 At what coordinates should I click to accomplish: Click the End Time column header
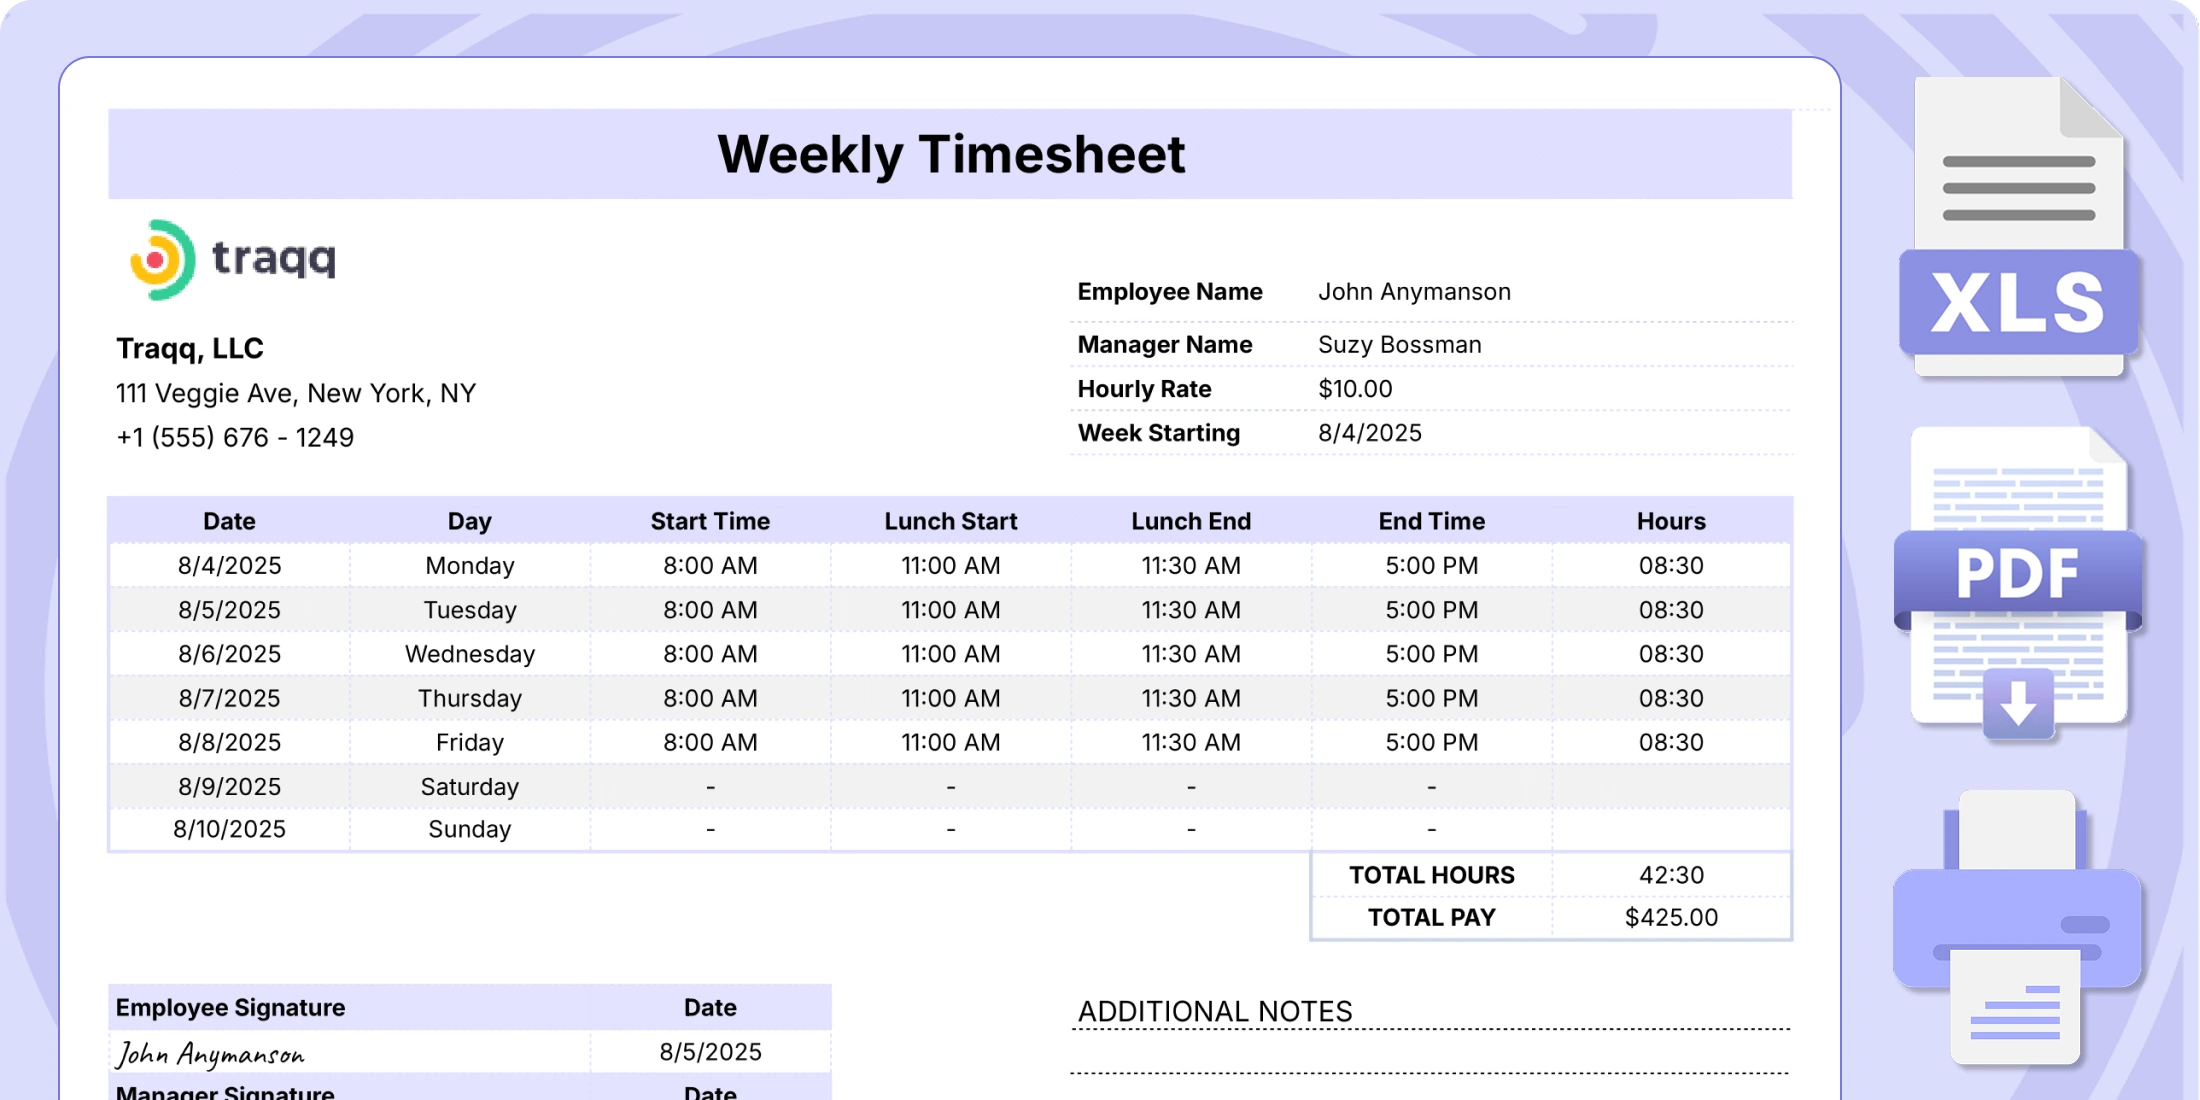pos(1432,521)
